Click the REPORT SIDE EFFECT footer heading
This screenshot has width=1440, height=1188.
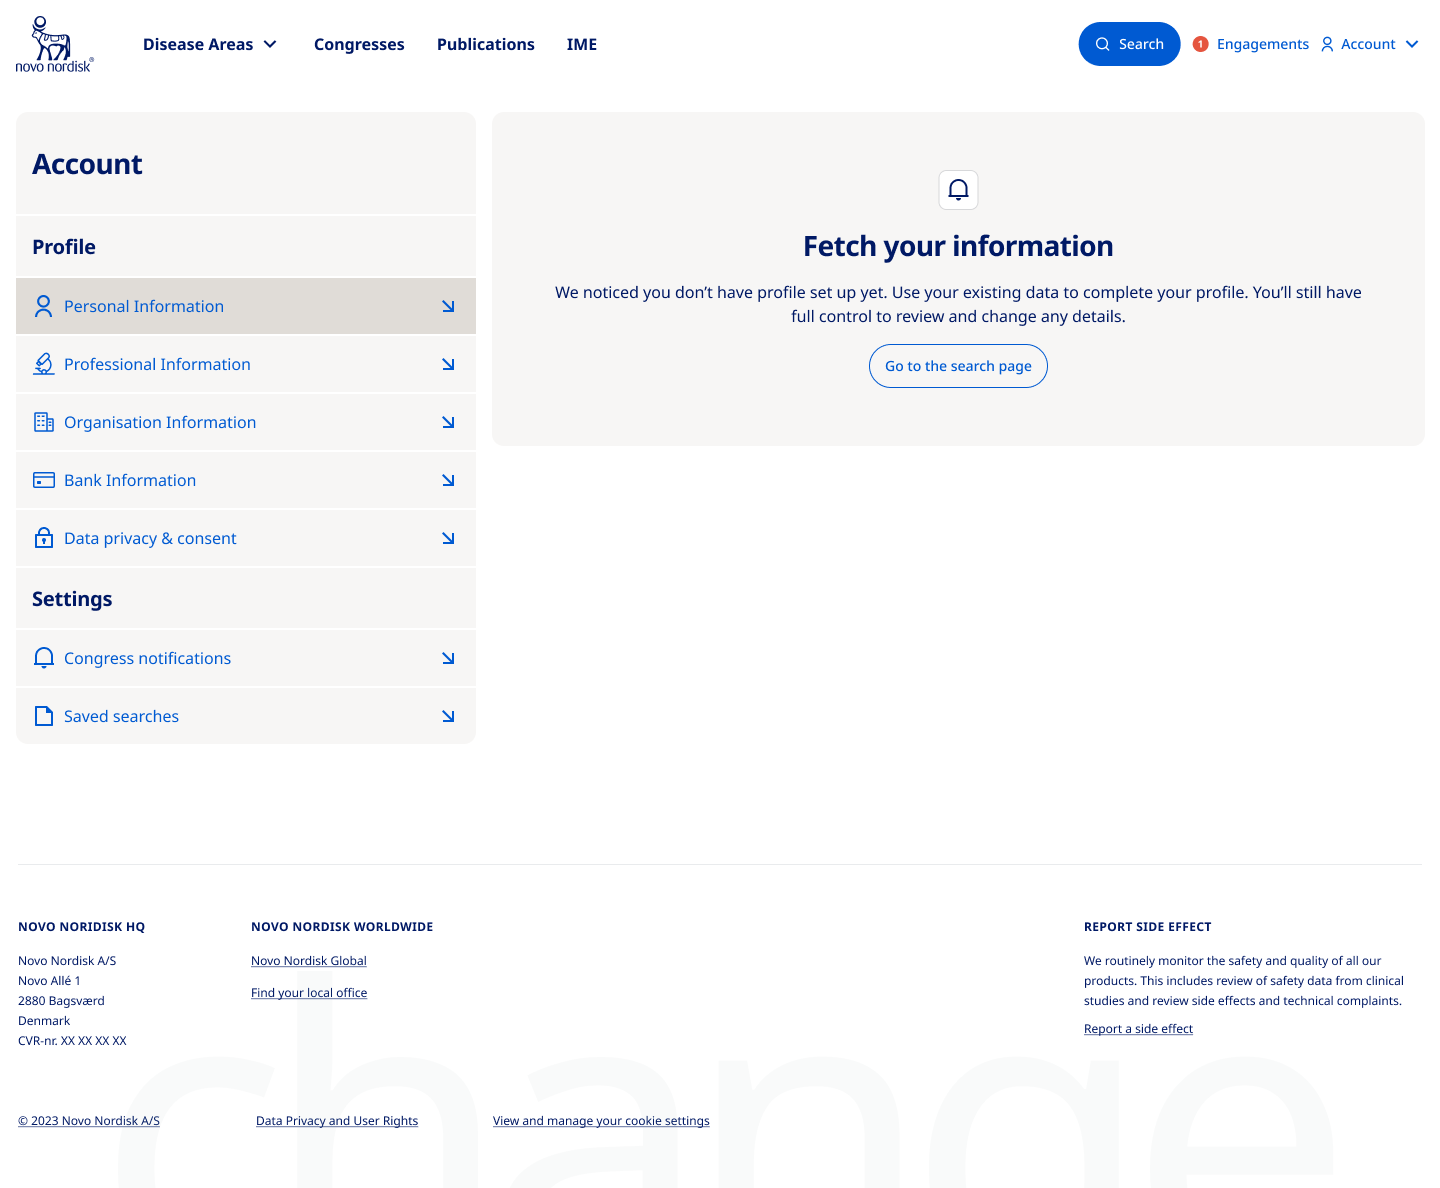[1148, 927]
